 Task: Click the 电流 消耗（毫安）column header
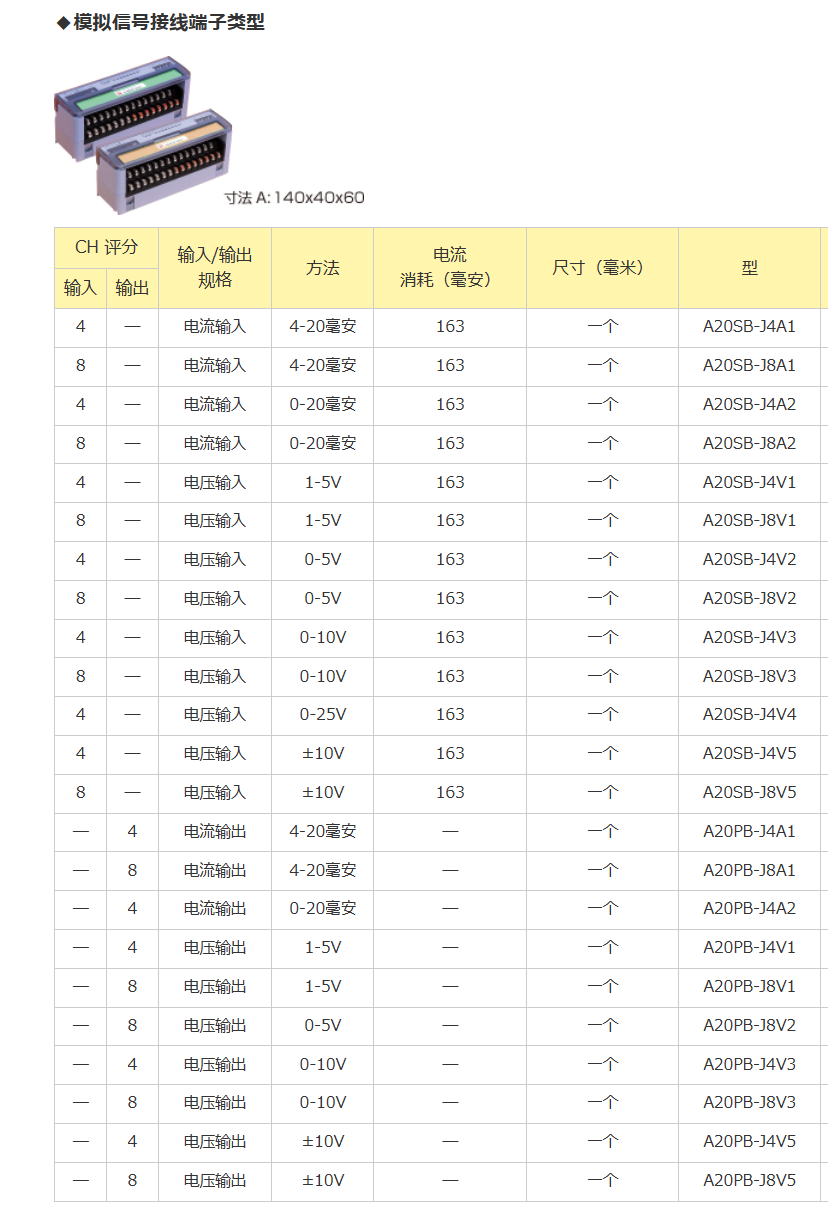(449, 268)
